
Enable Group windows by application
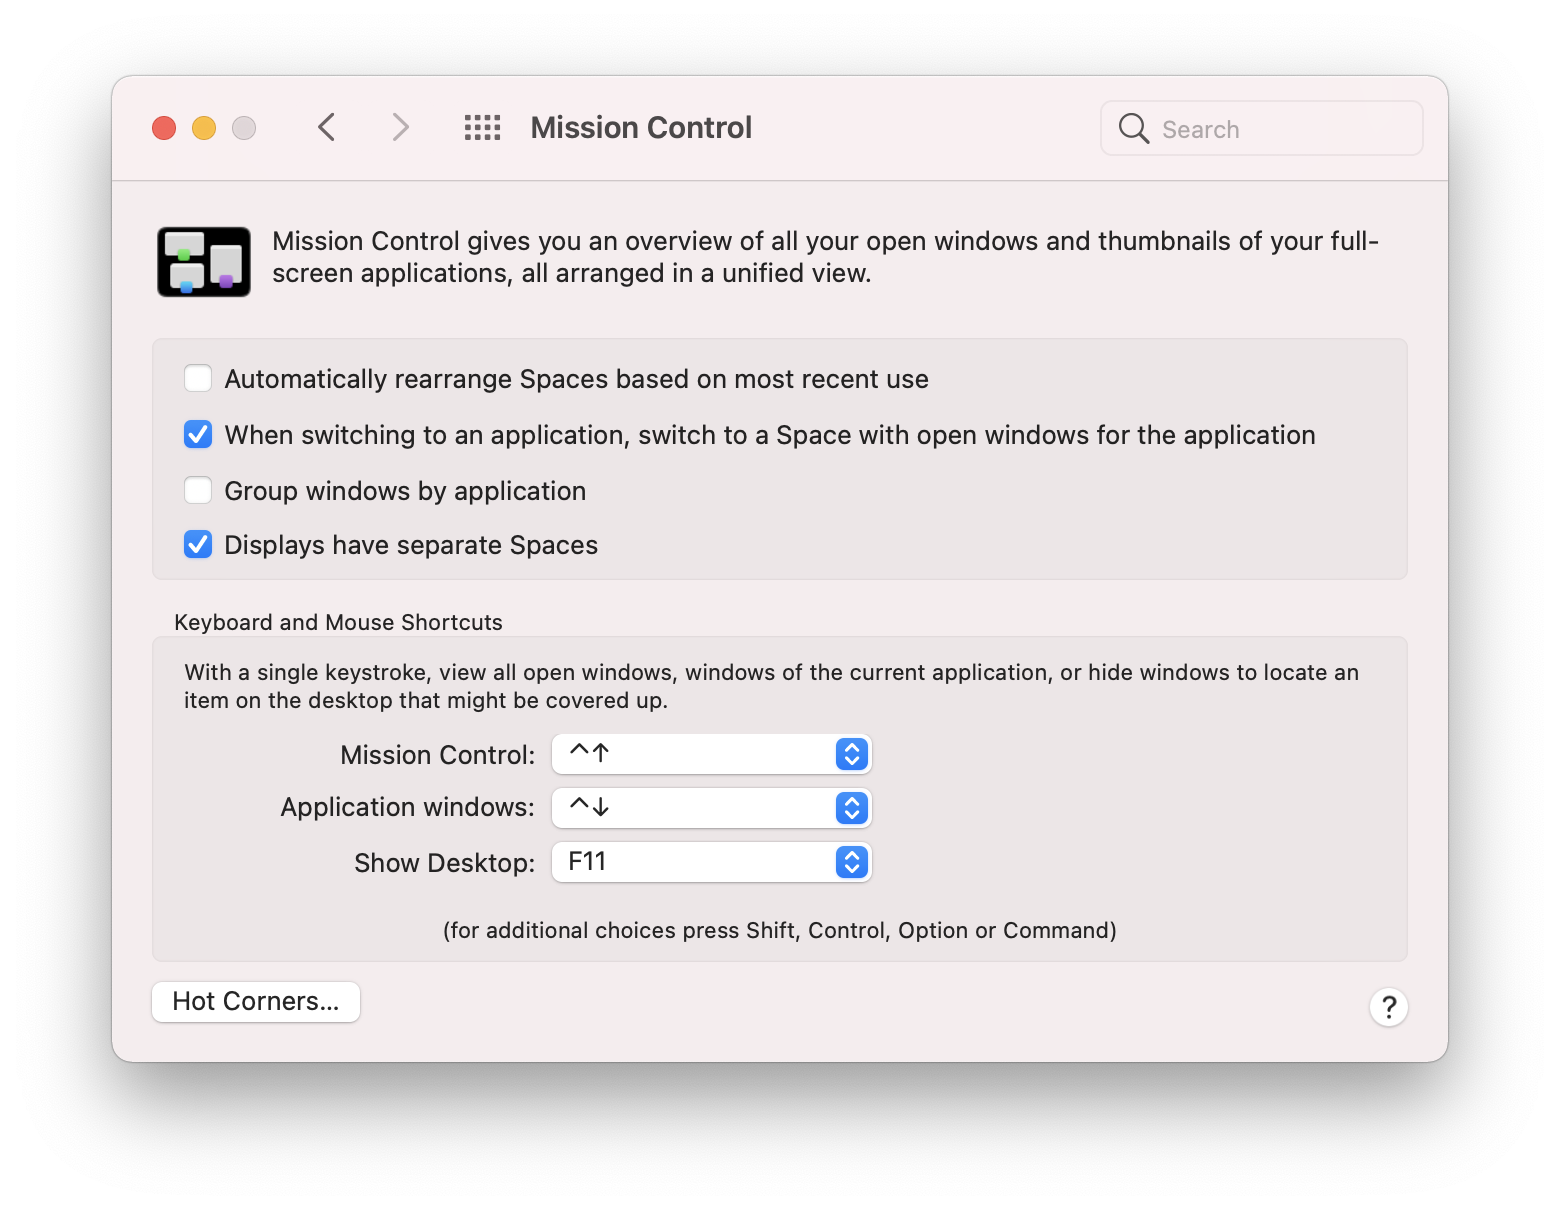(x=198, y=491)
